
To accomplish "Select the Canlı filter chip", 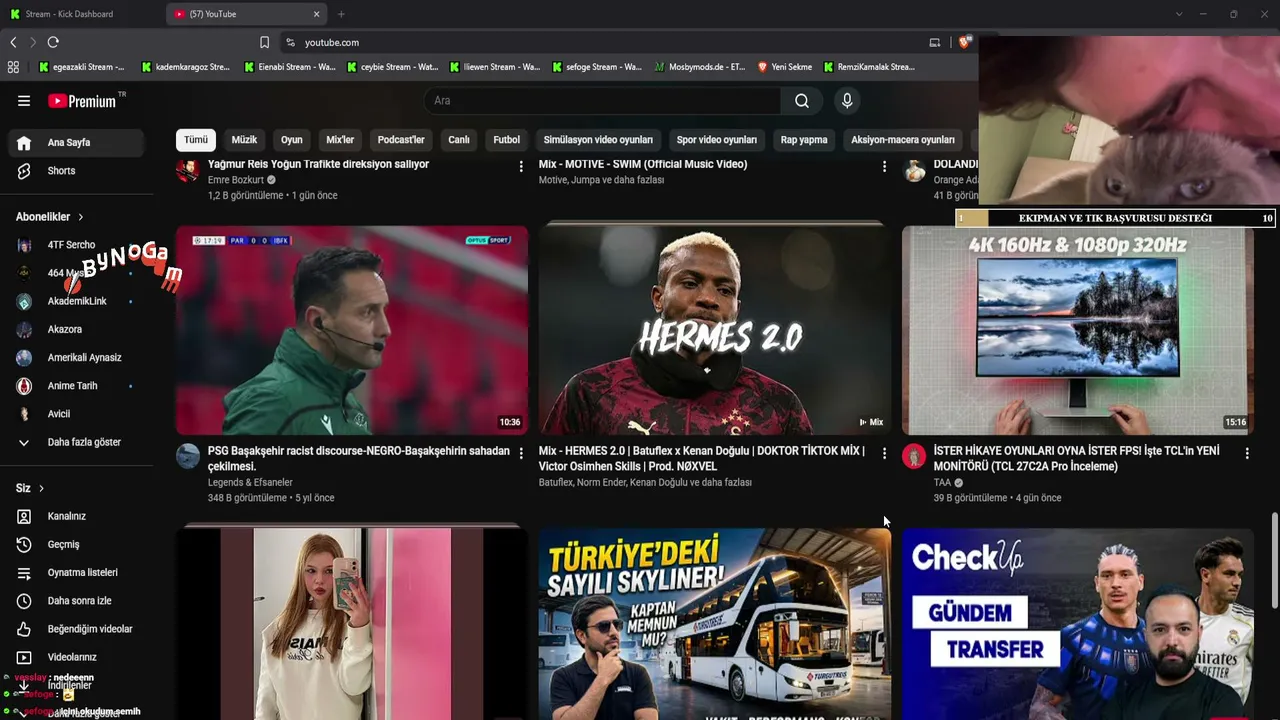I will click(459, 140).
